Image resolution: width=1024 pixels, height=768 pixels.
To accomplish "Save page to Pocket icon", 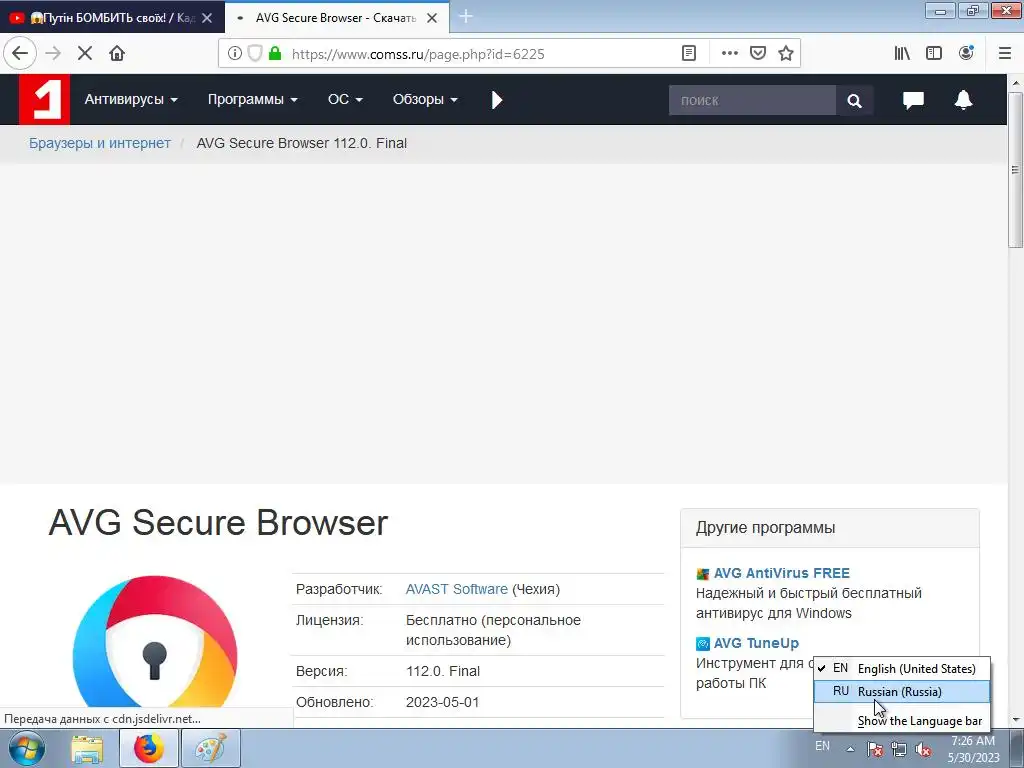I will pyautogui.click(x=758, y=54).
